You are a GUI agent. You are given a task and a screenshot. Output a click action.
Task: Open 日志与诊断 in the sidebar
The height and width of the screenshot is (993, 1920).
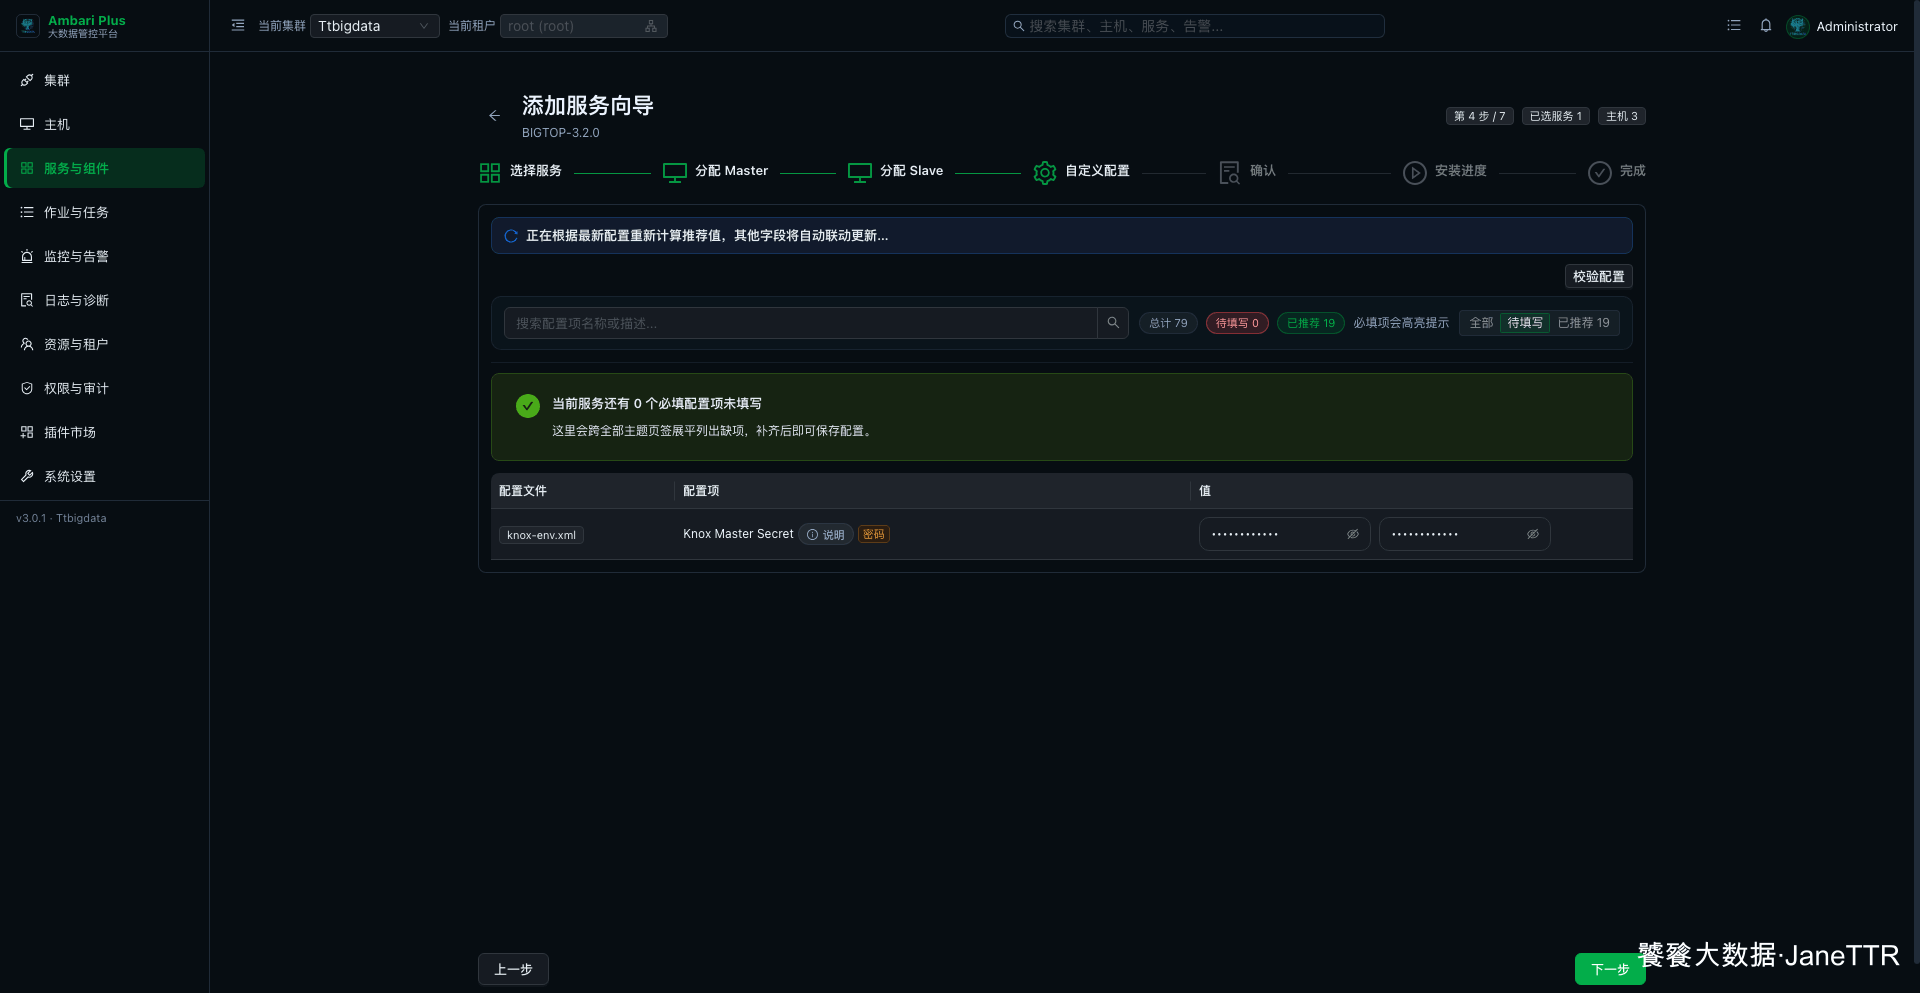point(105,300)
